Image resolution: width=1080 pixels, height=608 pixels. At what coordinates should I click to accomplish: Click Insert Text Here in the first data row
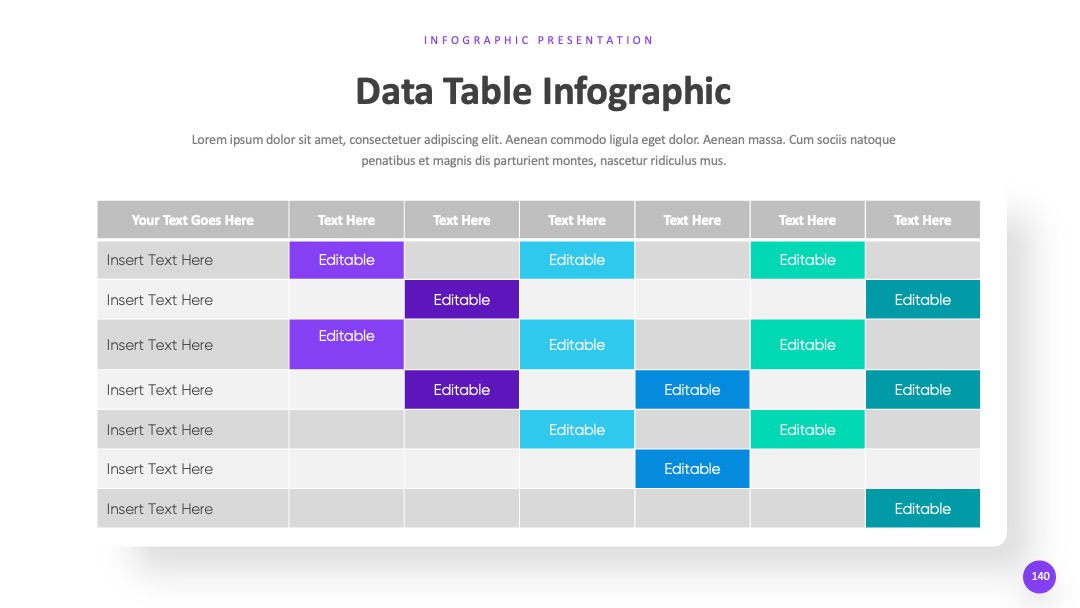click(x=160, y=260)
